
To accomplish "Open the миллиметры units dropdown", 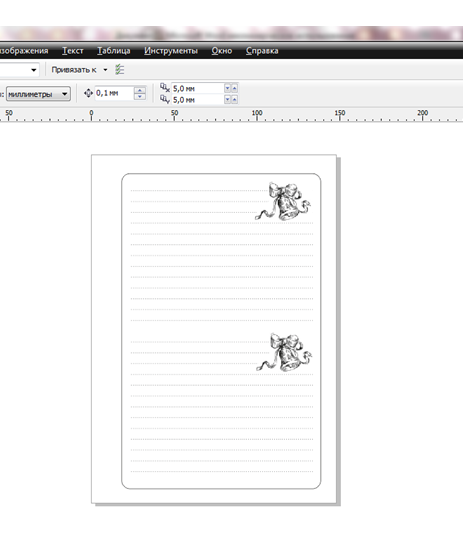I will click(38, 94).
